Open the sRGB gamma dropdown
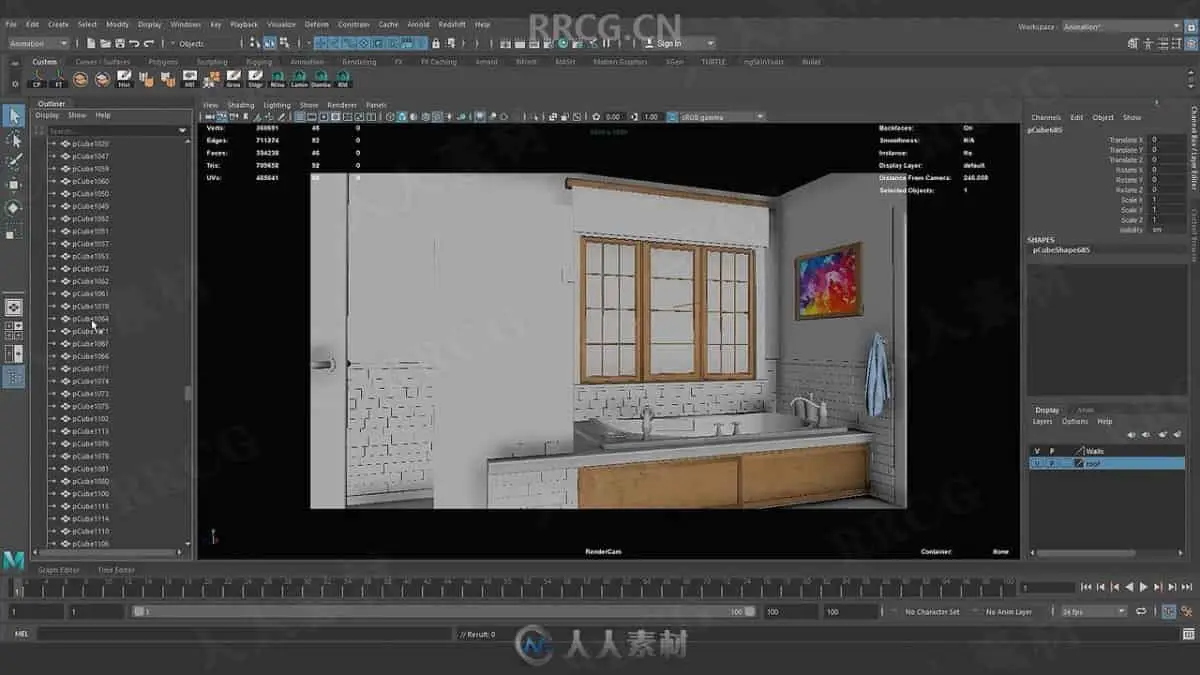Screen dimensions: 1200x675 click(722, 117)
